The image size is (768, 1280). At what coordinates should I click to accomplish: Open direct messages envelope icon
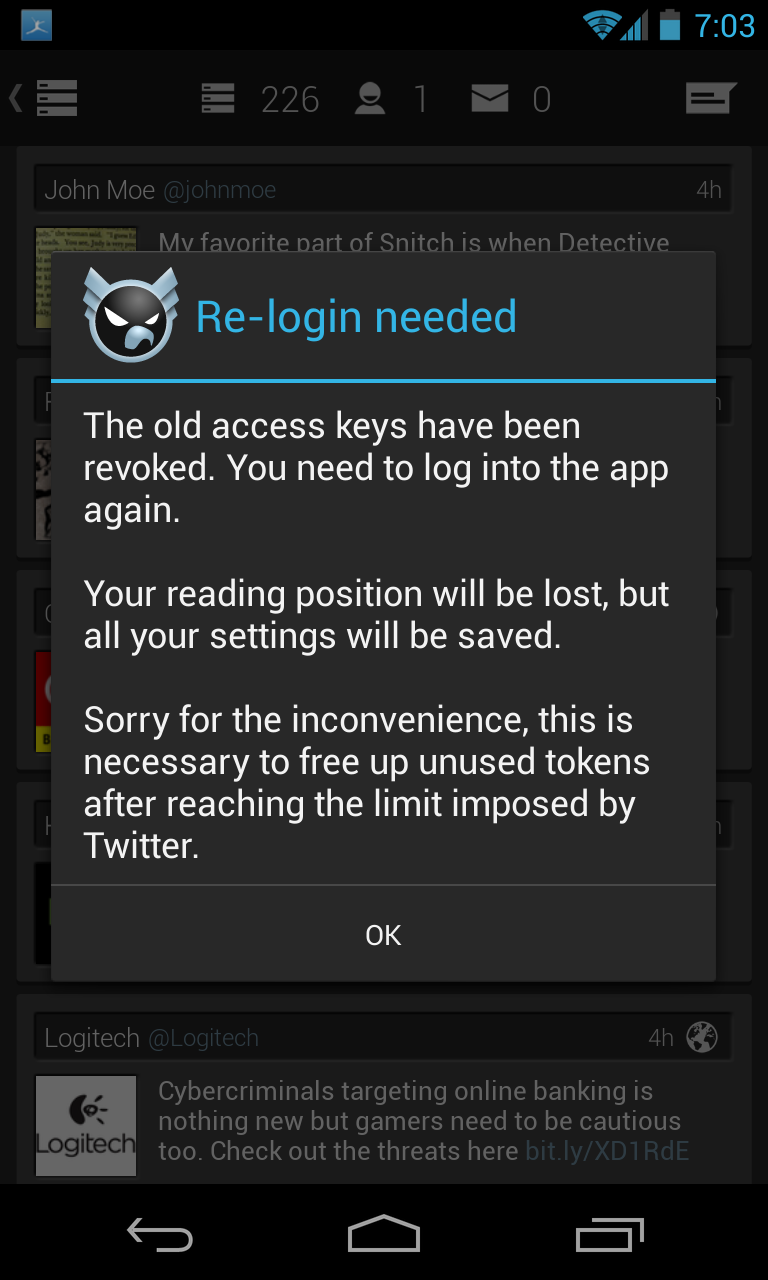point(489,98)
